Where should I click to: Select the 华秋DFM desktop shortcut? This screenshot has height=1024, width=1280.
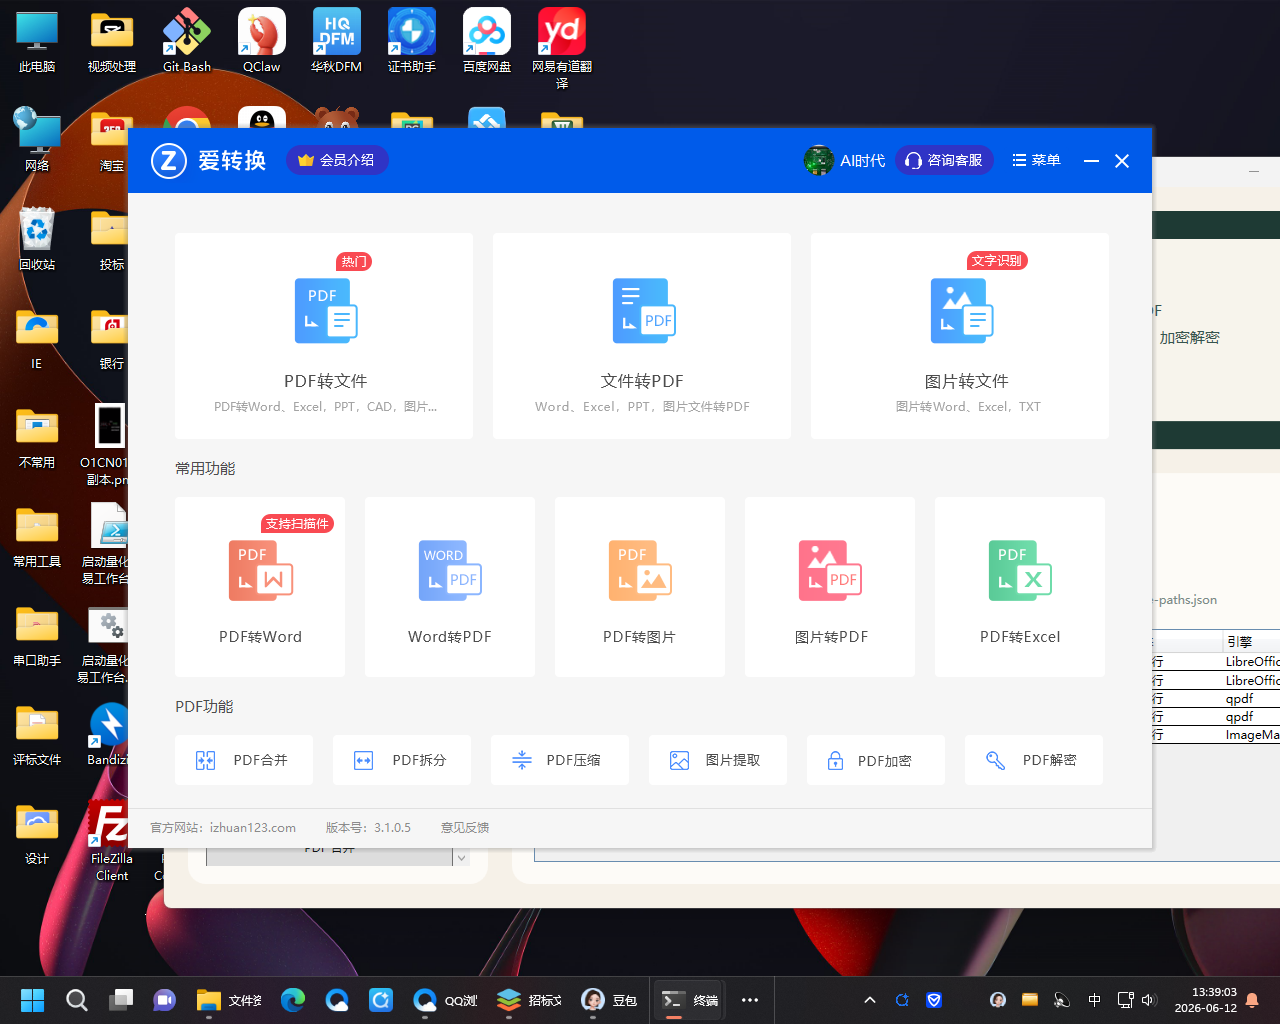(x=337, y=42)
